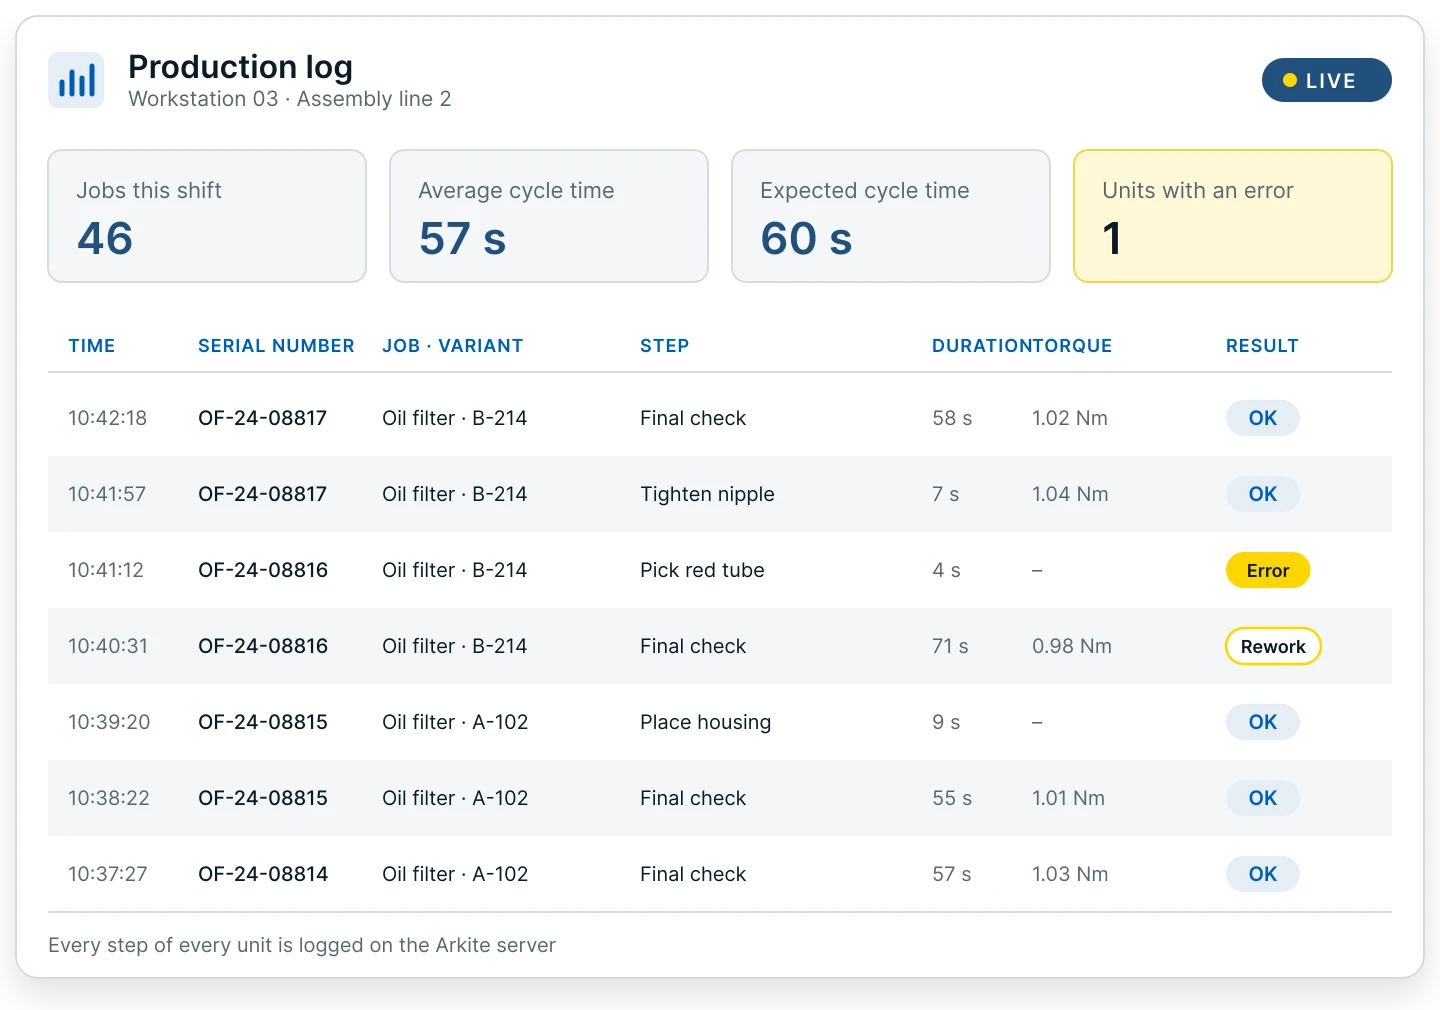Select the Expected cycle time card

pos(891,216)
